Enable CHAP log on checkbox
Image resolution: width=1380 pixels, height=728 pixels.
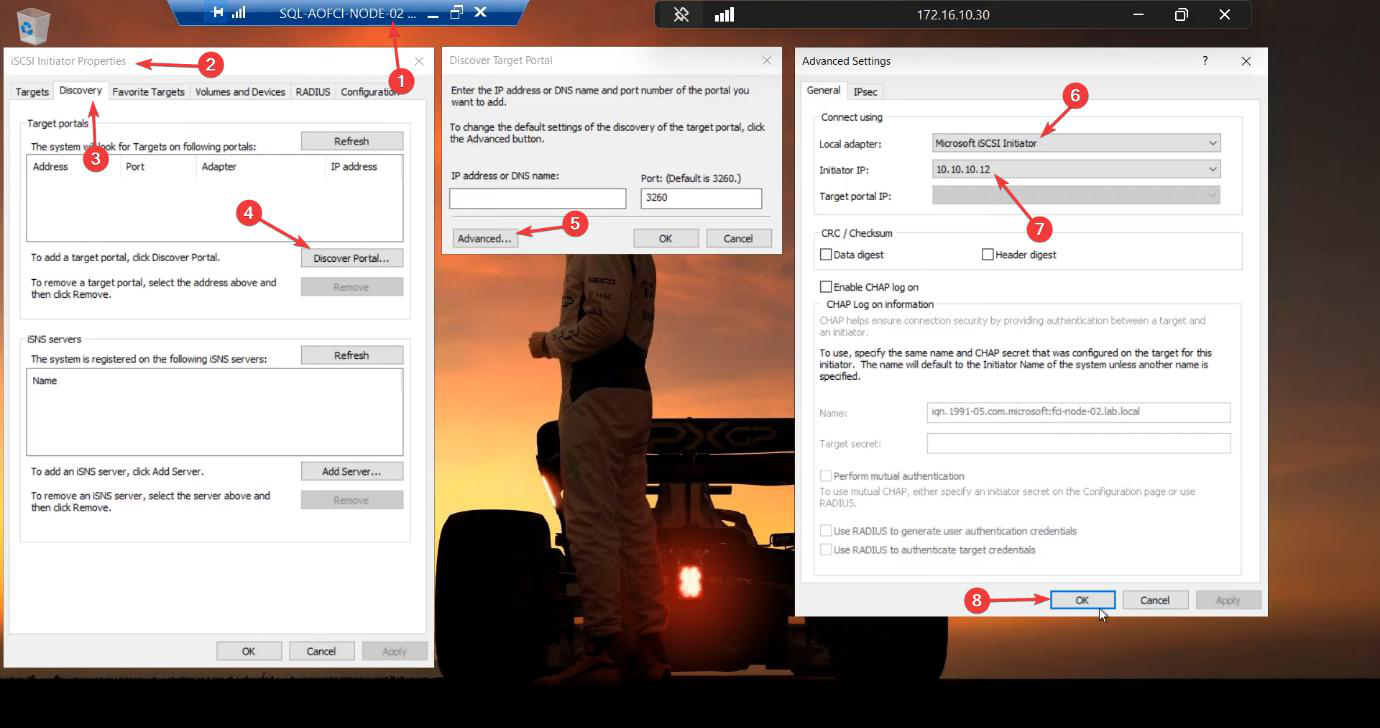click(x=826, y=287)
